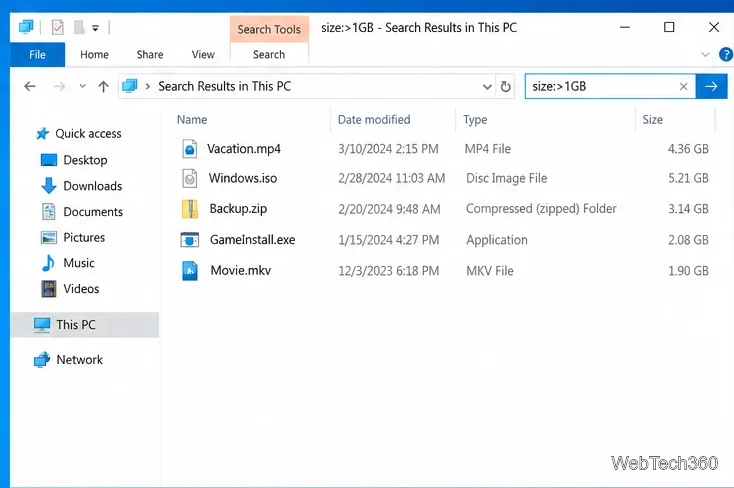
Task: Select the GameInstall.exe file name
Action: [x=253, y=240]
